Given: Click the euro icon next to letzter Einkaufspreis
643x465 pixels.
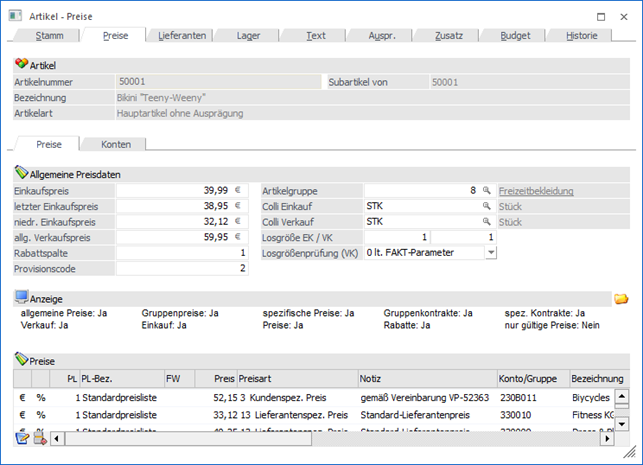Looking at the screenshot, I should (240, 205).
